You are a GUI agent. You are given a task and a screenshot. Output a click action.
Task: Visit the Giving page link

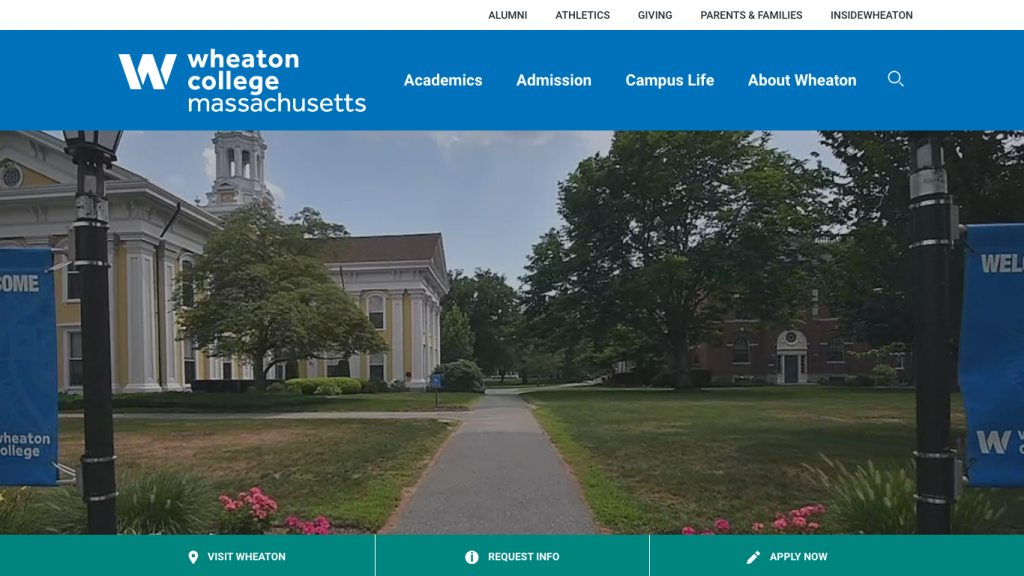(x=655, y=15)
